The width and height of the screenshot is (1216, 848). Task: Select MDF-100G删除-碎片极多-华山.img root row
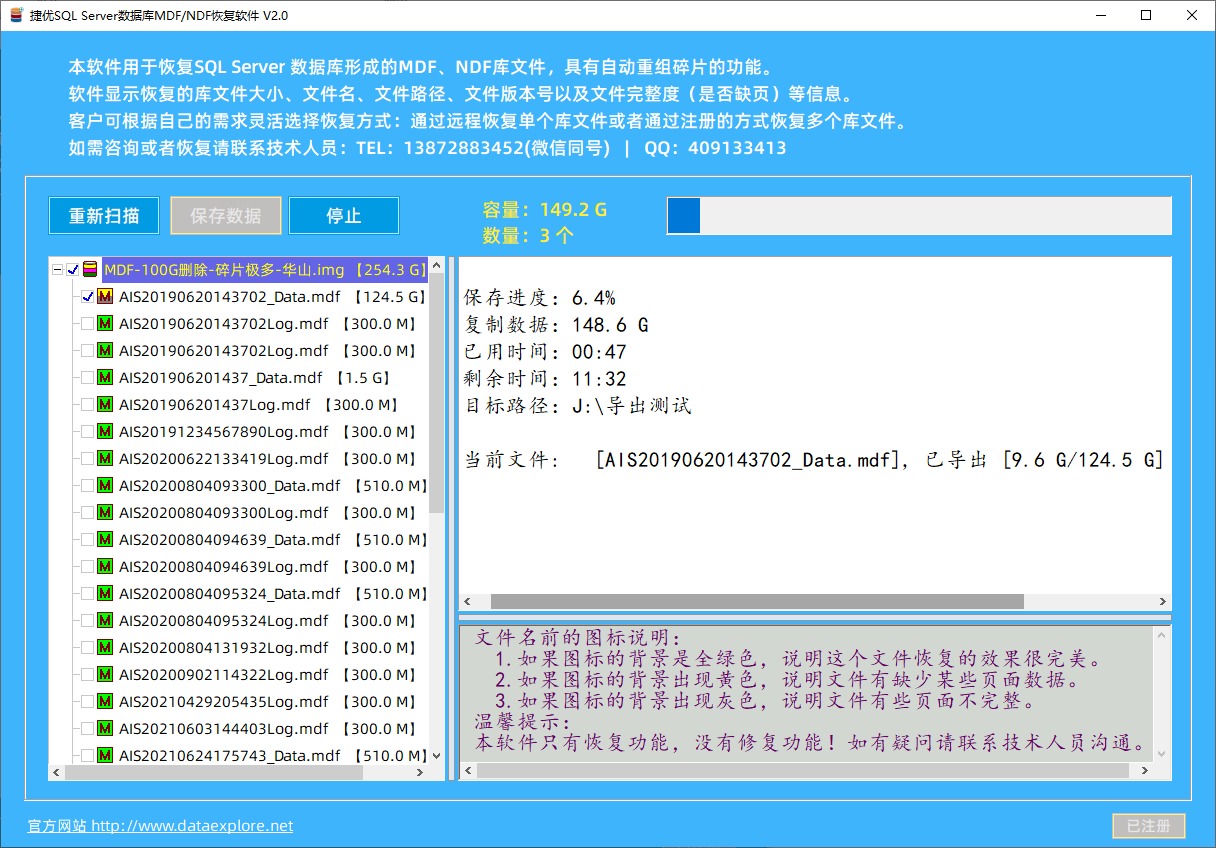pyautogui.click(x=265, y=270)
